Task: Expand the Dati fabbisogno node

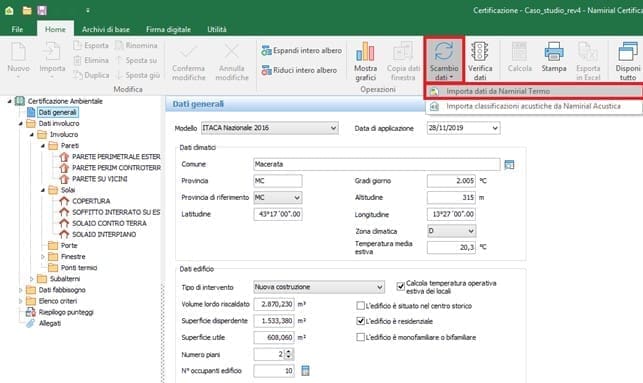Action: click(21, 290)
